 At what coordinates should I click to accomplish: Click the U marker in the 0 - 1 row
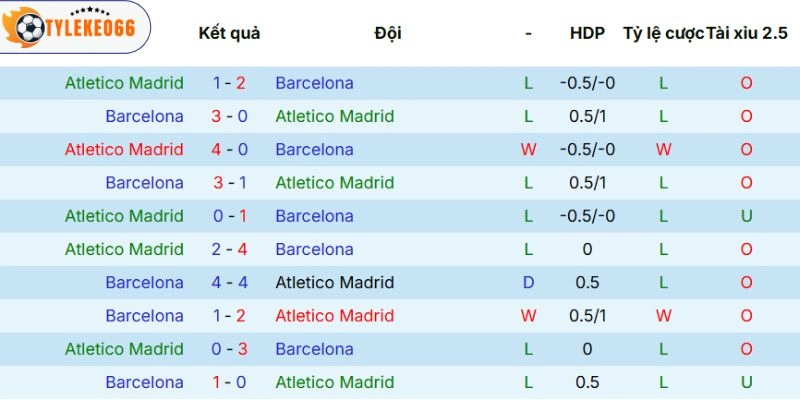[746, 216]
